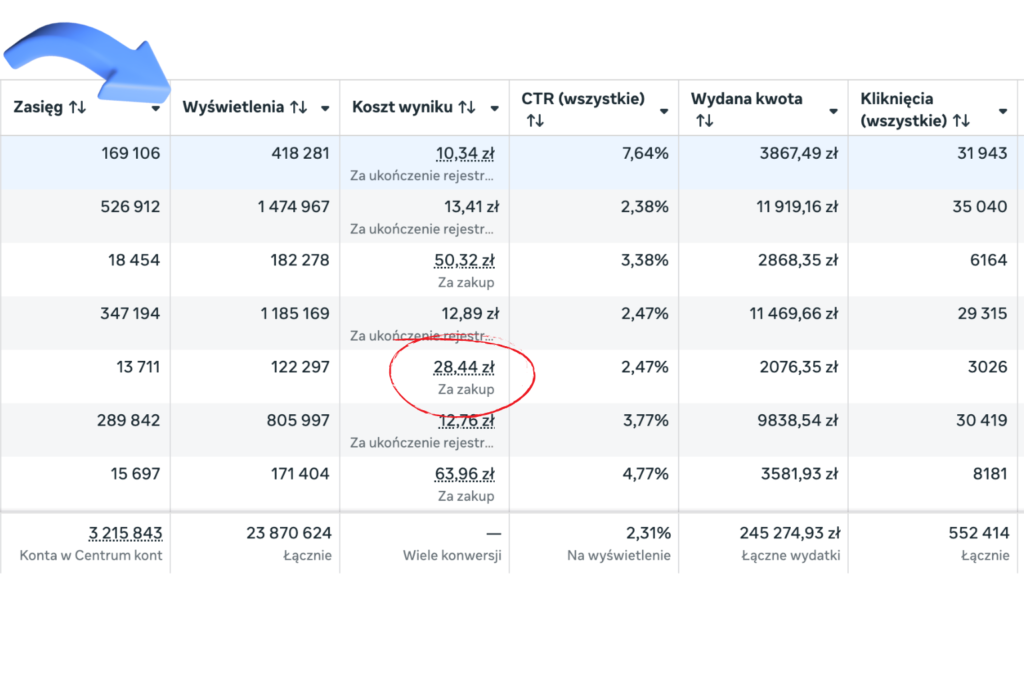Open the CTR (wszystkie) column dropdown
The width and height of the screenshot is (1024, 683).
tap(664, 110)
